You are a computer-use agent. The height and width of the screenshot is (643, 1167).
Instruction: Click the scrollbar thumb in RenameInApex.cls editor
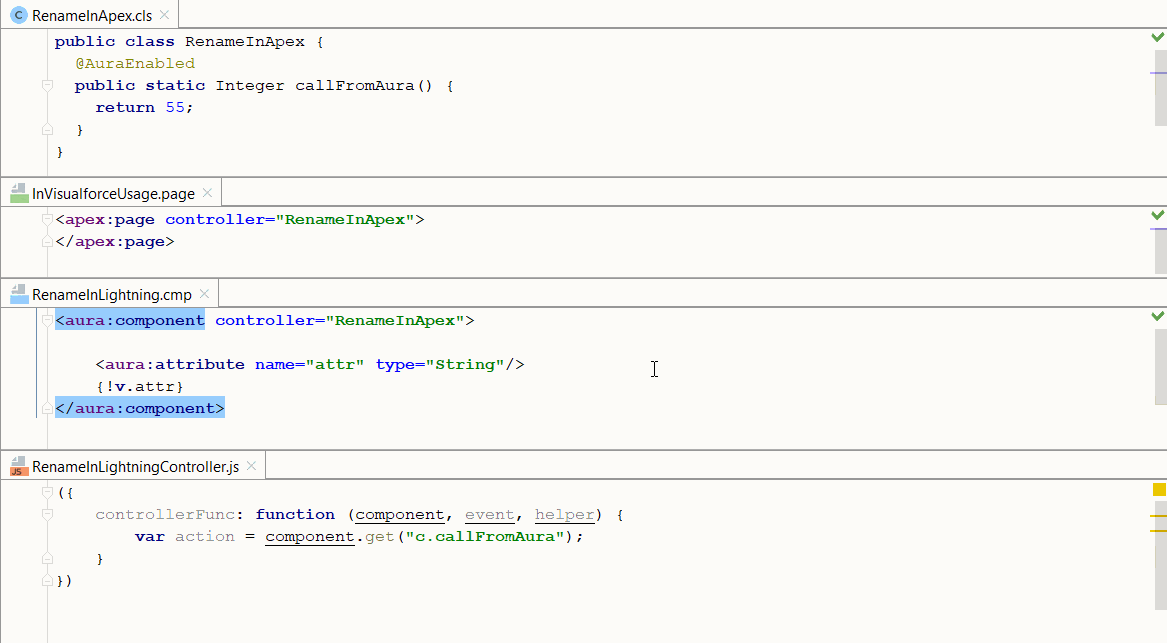coord(1161,88)
